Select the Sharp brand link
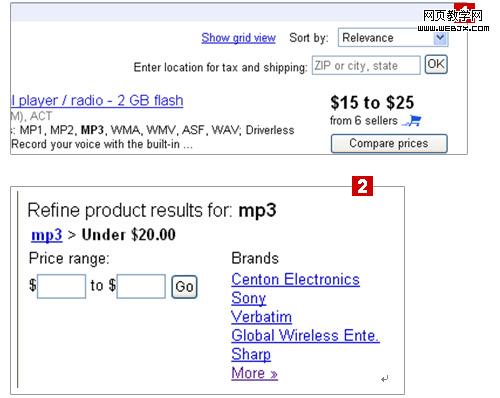This screenshot has height=398, width=500. point(251,354)
